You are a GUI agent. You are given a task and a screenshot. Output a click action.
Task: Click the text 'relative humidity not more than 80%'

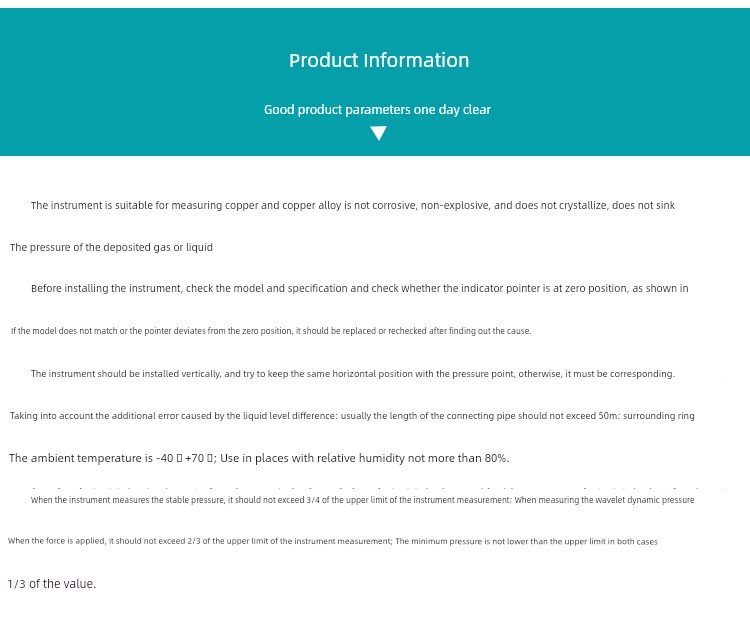pos(413,458)
